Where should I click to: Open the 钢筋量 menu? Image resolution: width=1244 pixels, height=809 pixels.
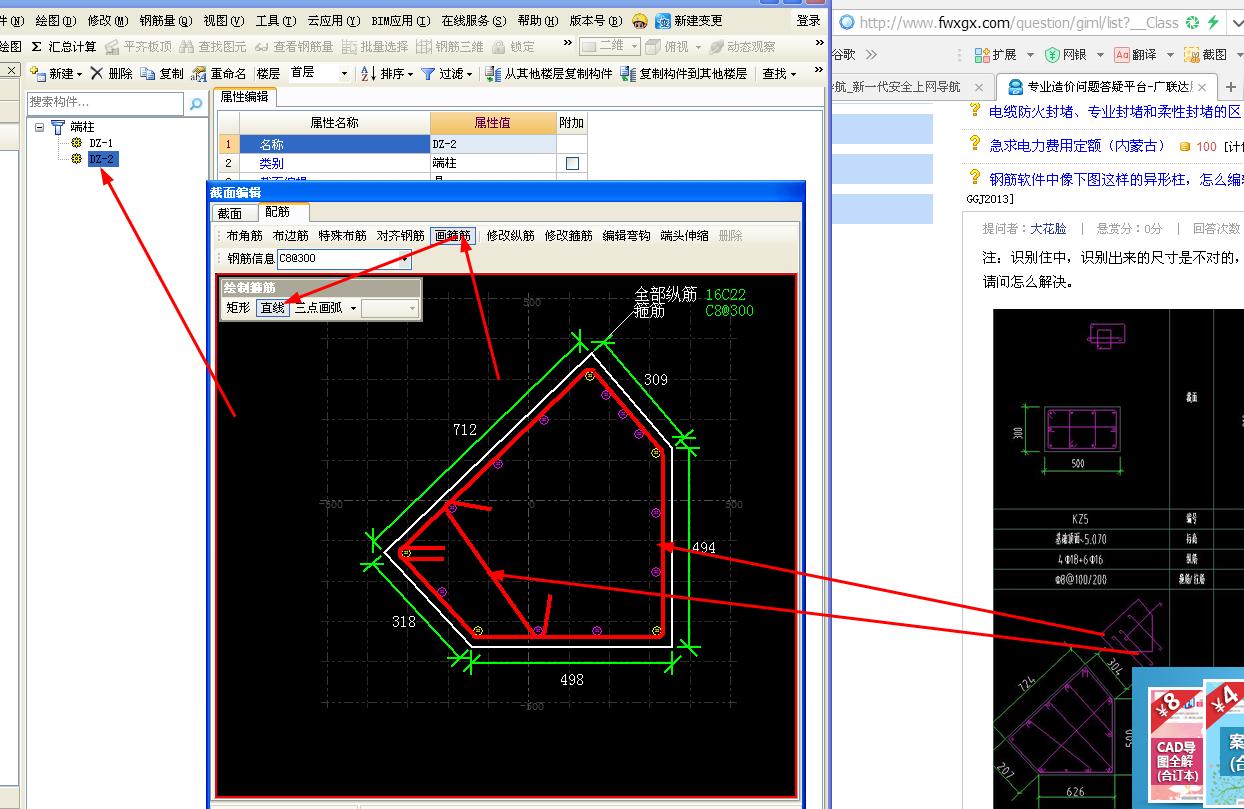[x=166, y=21]
